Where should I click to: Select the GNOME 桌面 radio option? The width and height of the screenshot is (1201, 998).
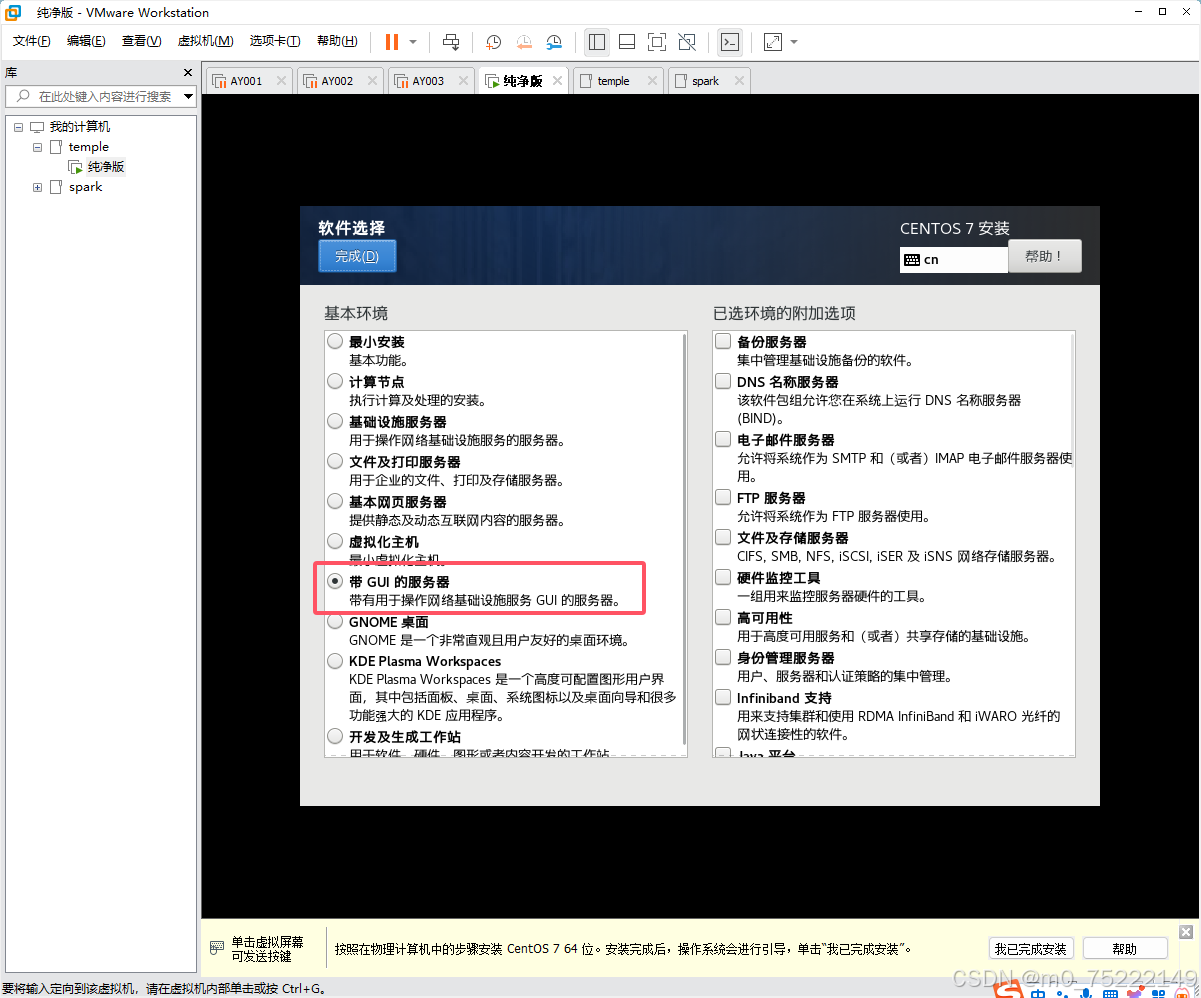click(x=335, y=622)
